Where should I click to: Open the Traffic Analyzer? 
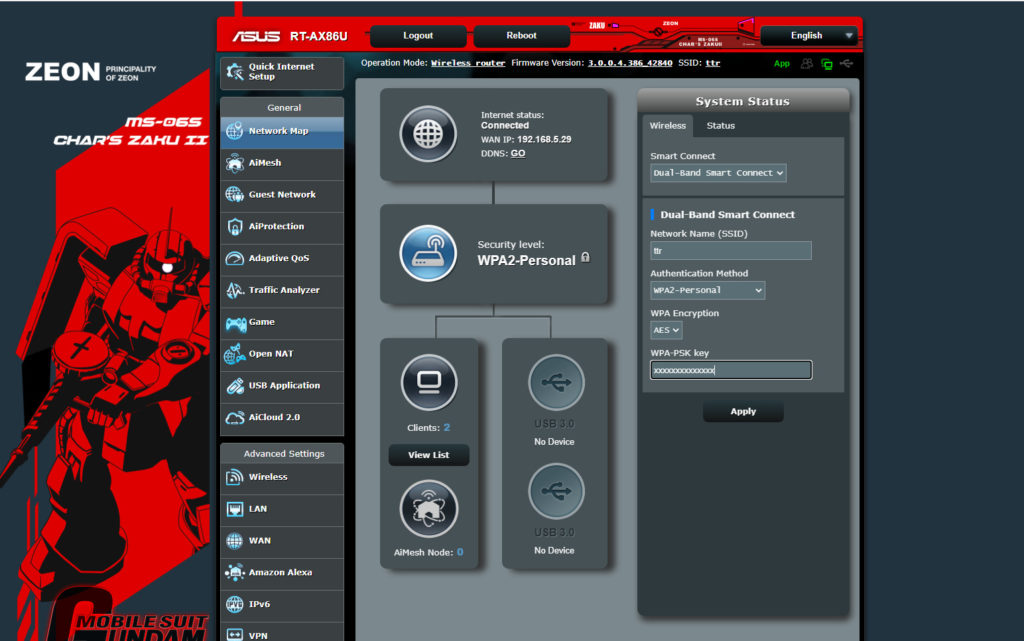pyautogui.click(x=281, y=290)
